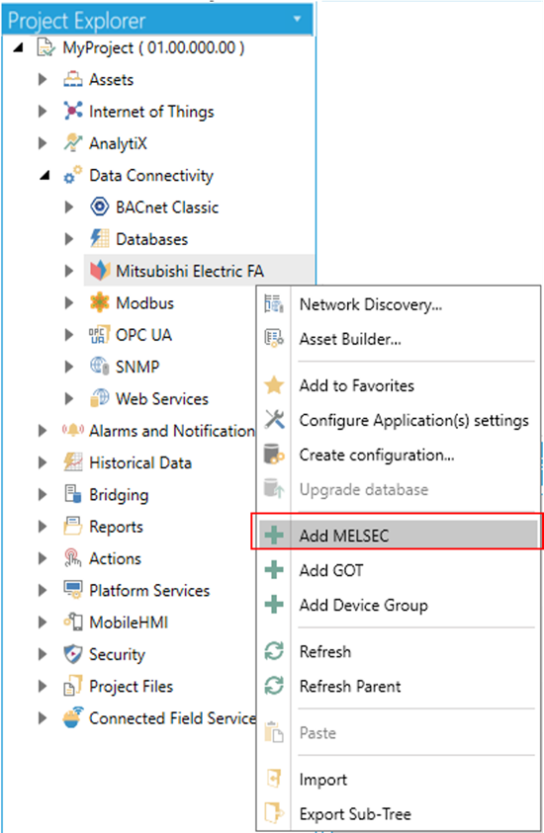Select the MyProject root node
Screen dimensions: 544x833
click(x=153, y=48)
